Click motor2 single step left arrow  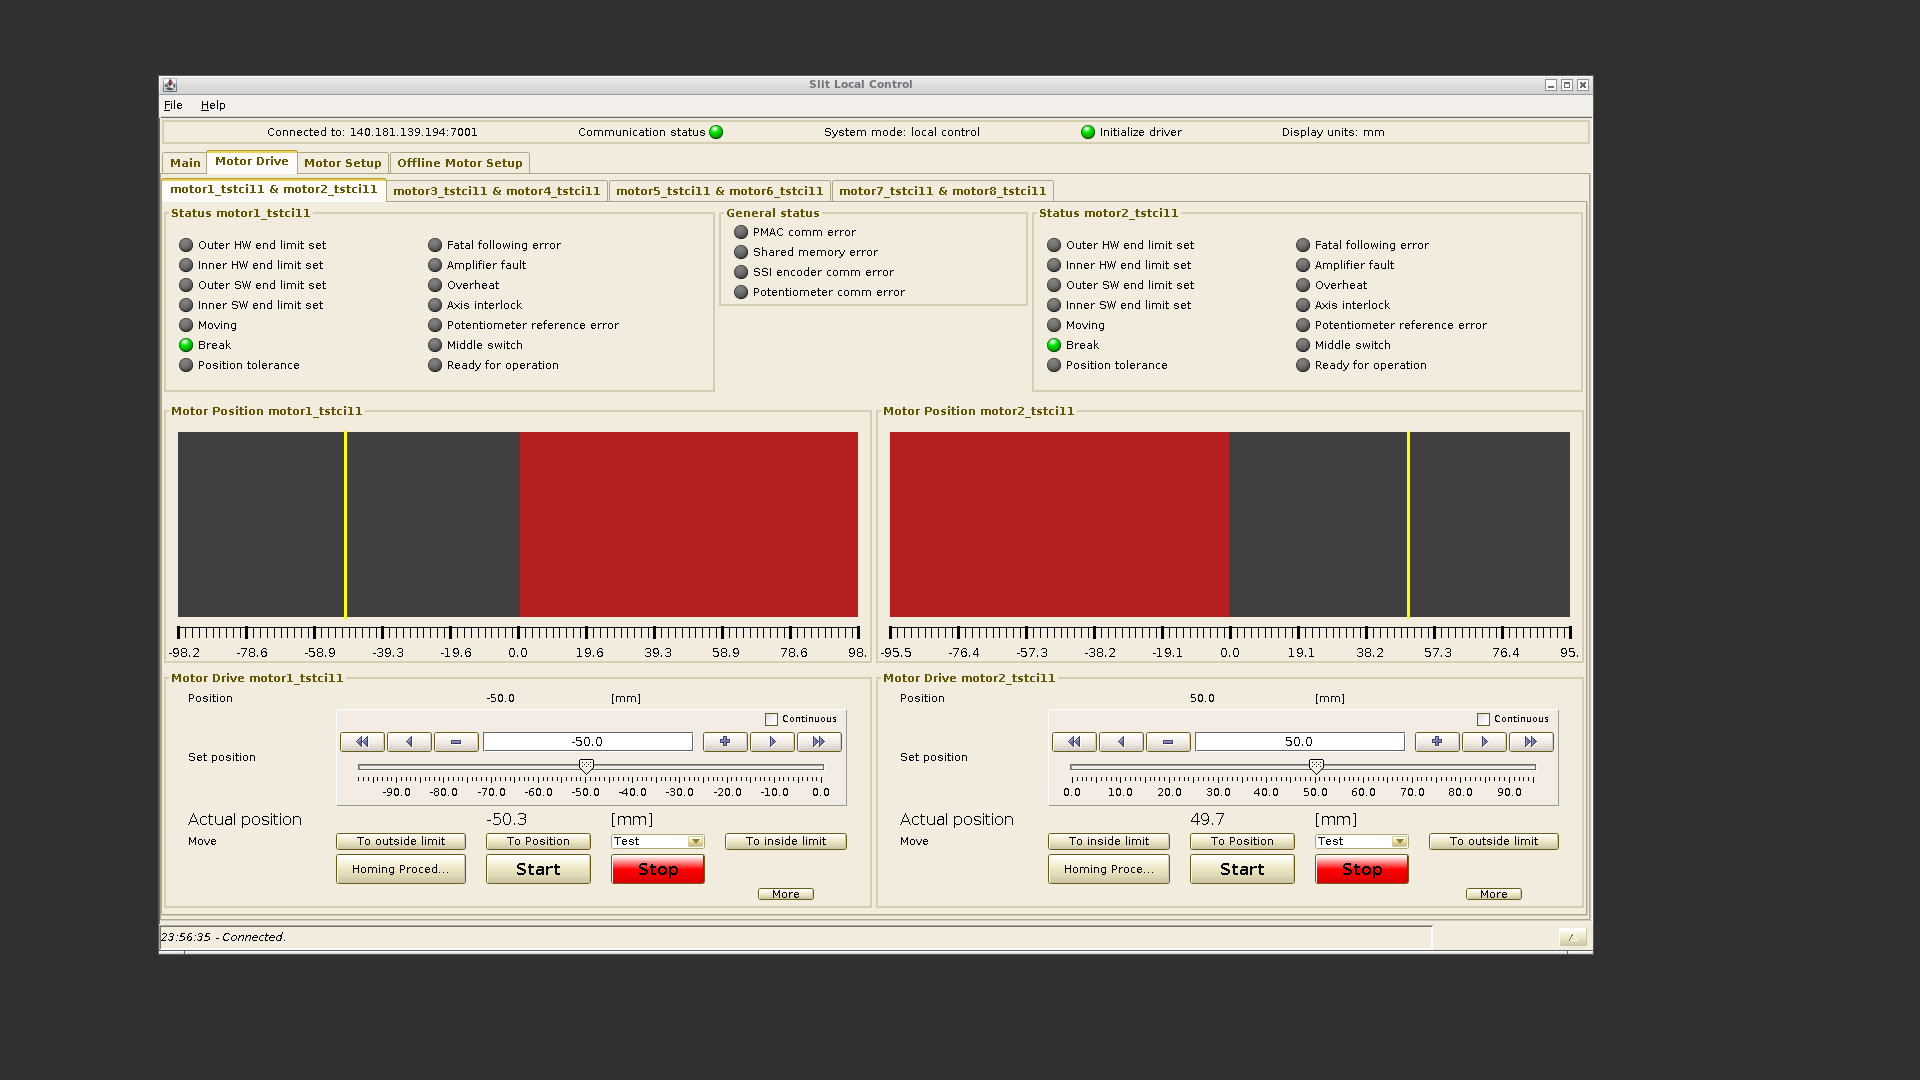1121,742
